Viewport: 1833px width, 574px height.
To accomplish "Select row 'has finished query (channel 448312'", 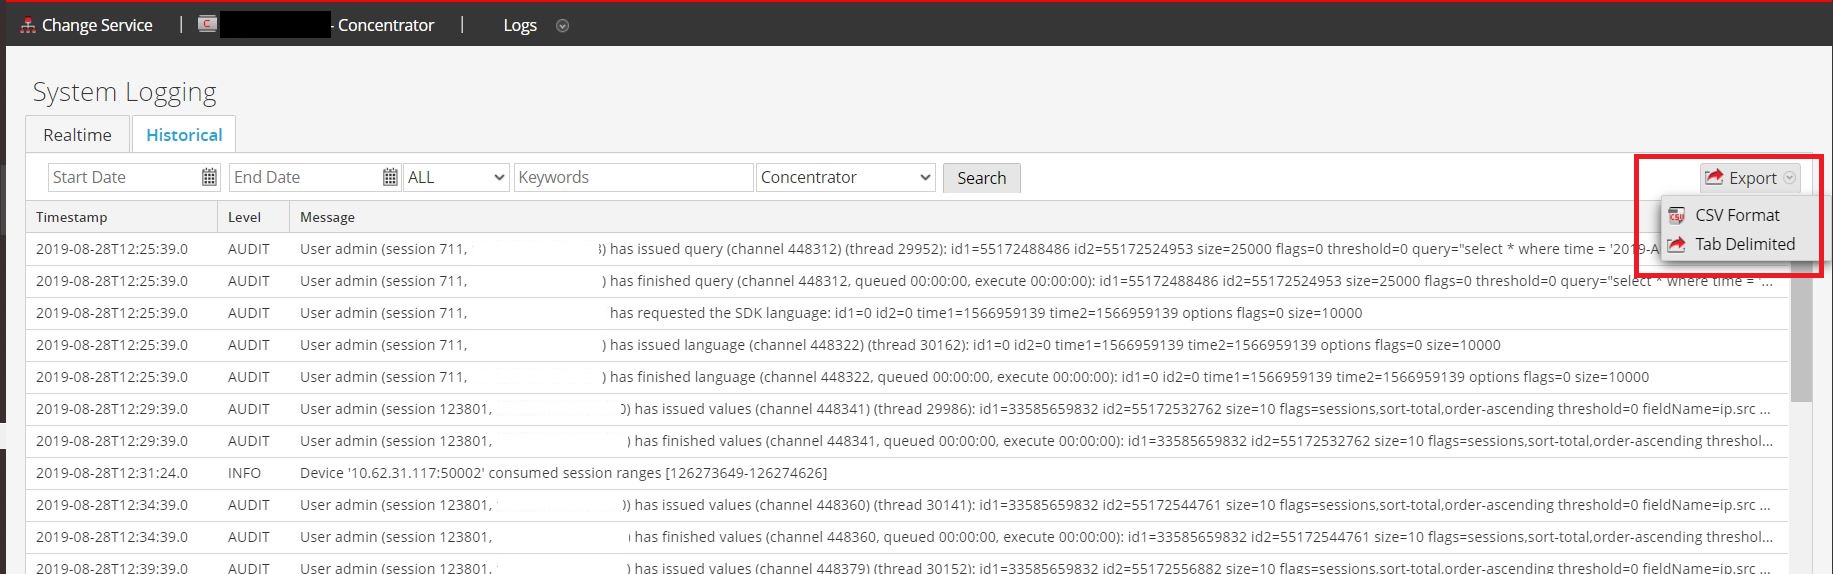I will click(x=907, y=281).
